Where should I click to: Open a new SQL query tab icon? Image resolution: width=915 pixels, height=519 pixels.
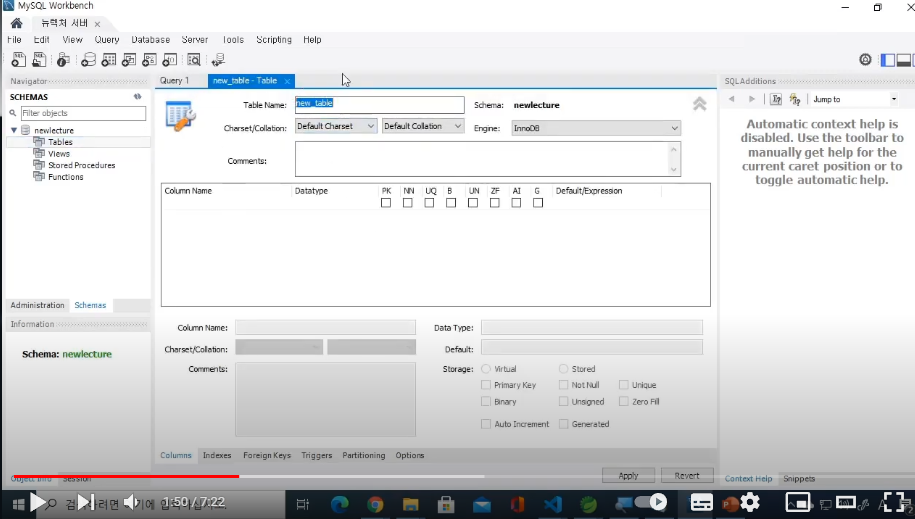point(18,60)
